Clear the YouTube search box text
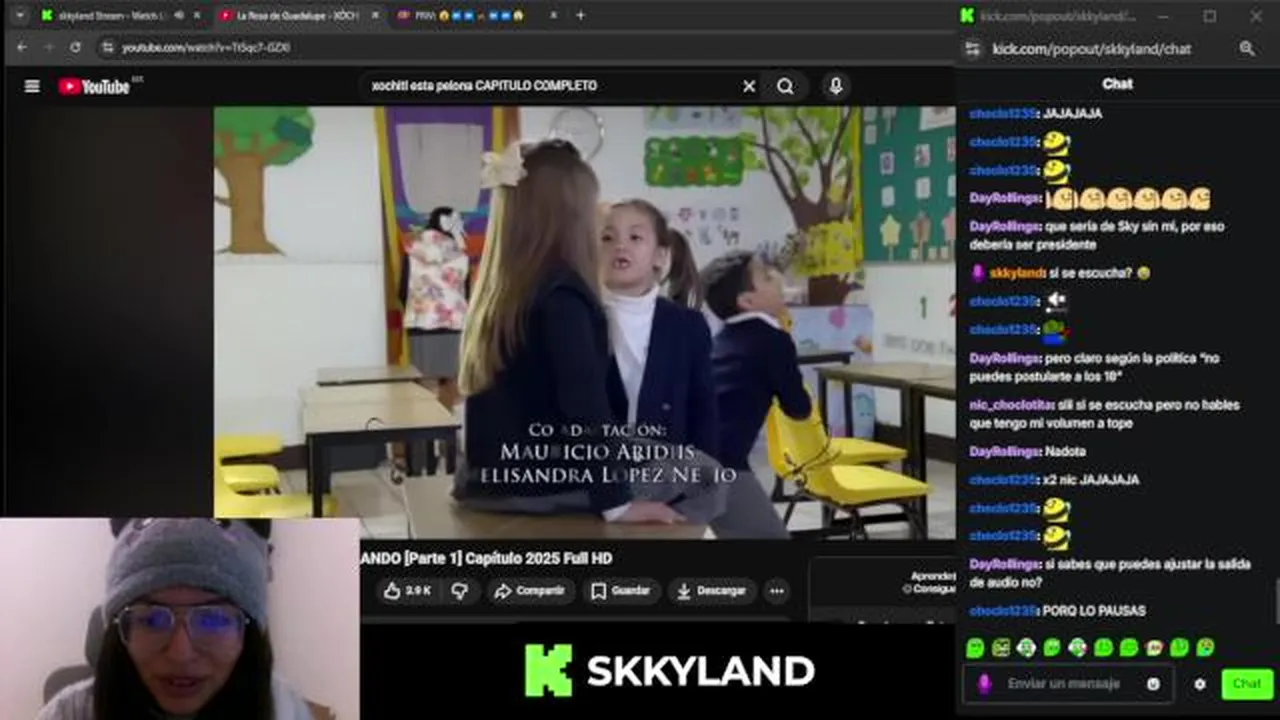Screen dimensions: 1280x720 [748, 86]
